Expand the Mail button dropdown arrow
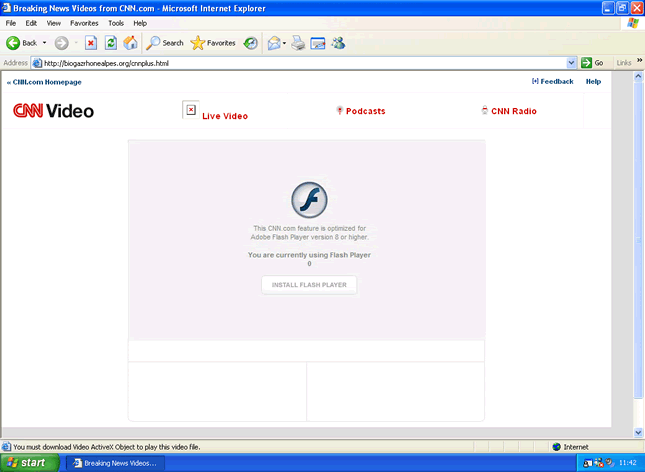Screen dimensions: 645x472 click(285, 43)
